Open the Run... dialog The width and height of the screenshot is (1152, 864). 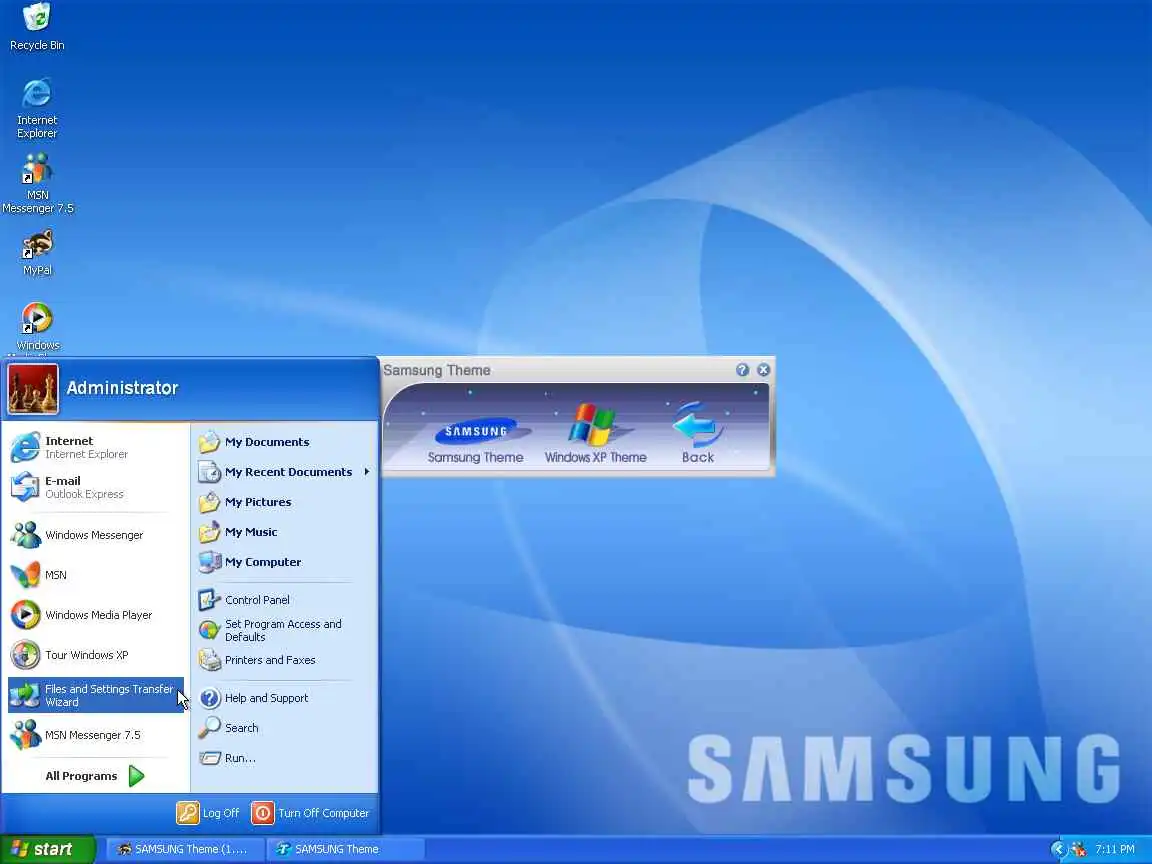(284, 758)
